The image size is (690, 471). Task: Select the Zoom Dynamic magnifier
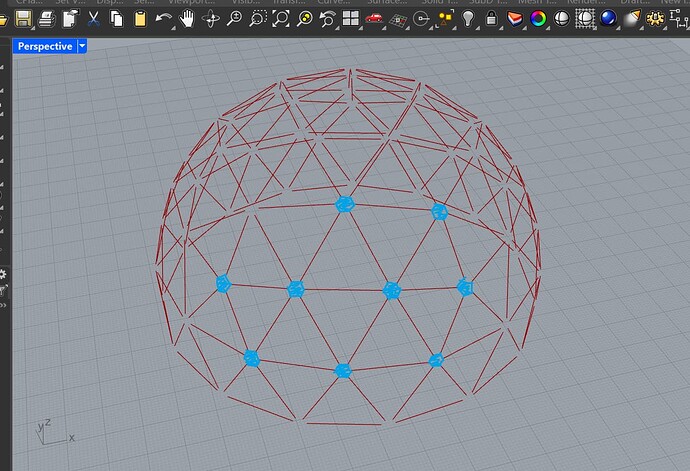234,18
